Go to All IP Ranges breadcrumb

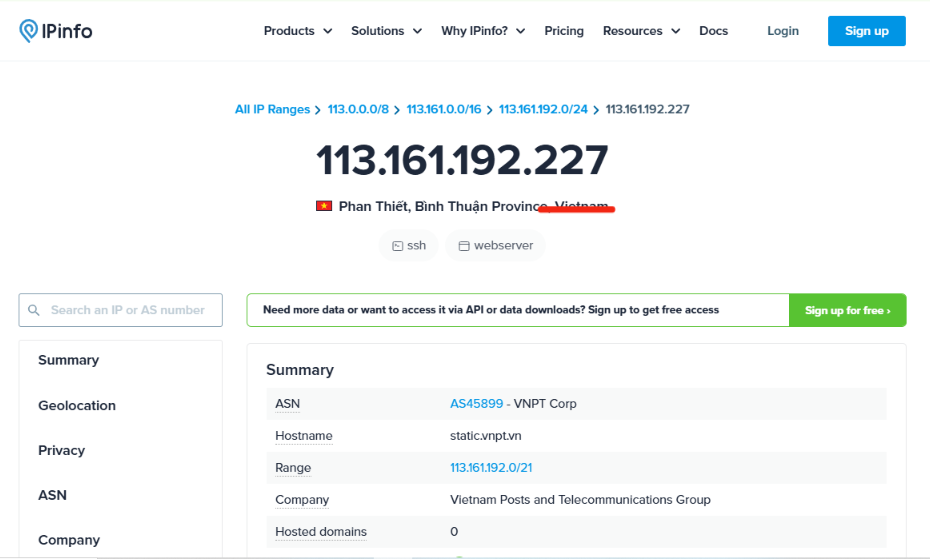[272, 109]
